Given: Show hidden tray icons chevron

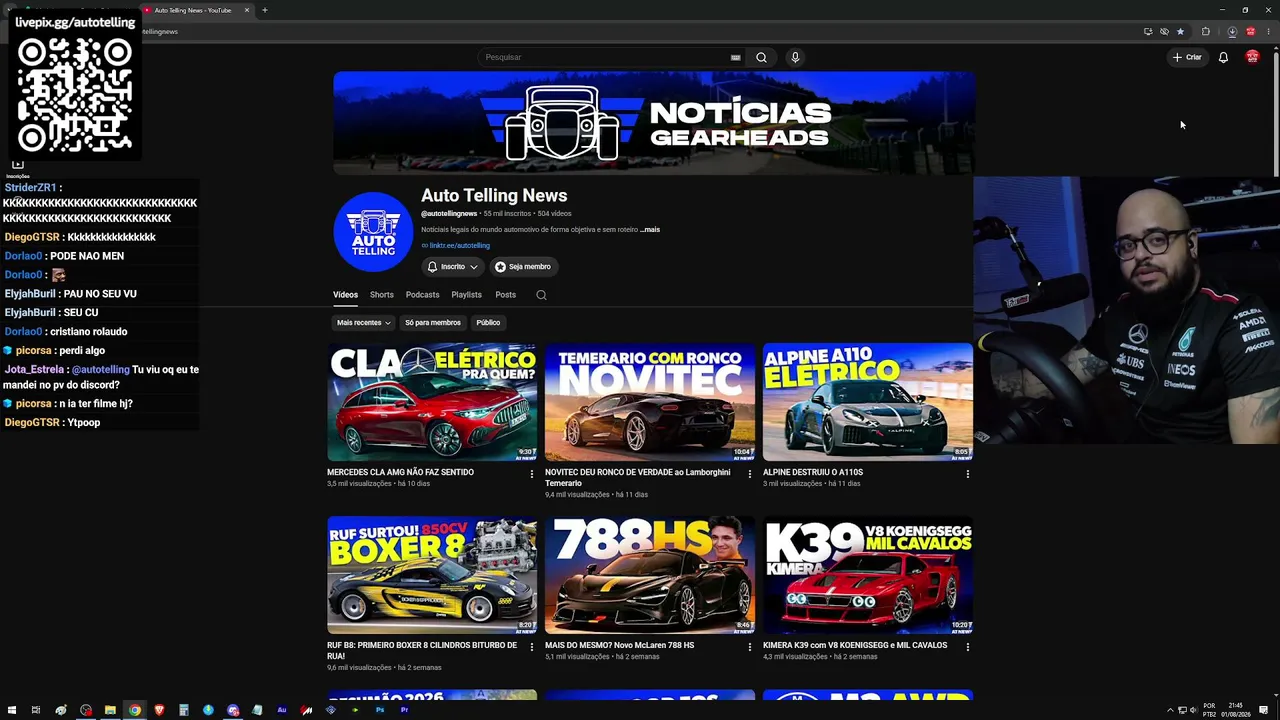Looking at the screenshot, I should (x=1170, y=710).
